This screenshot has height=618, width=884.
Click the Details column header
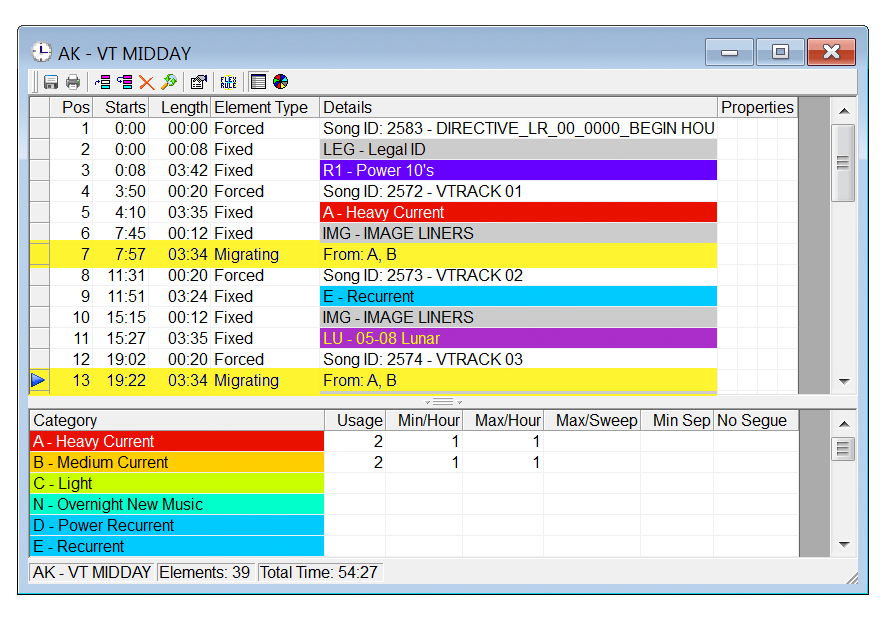[x=518, y=107]
